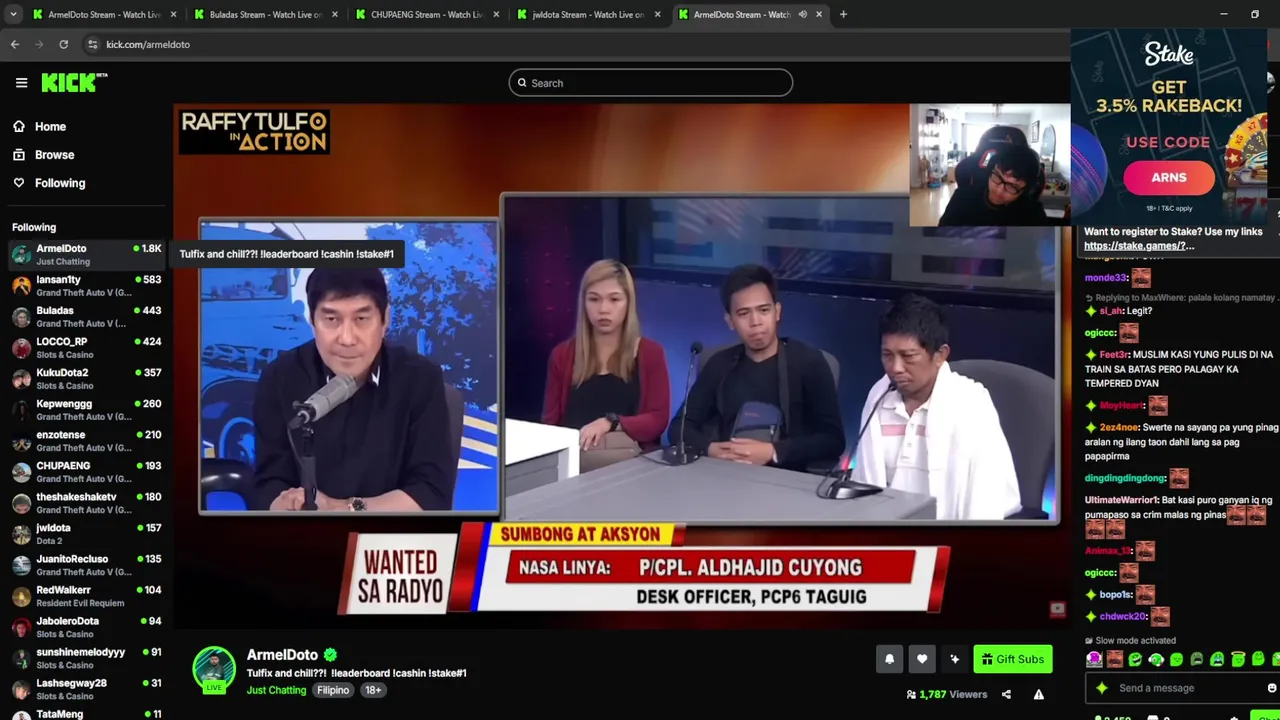Toggle the heart follow button
The height and width of the screenshot is (720, 1280).
pyautogui.click(x=922, y=659)
